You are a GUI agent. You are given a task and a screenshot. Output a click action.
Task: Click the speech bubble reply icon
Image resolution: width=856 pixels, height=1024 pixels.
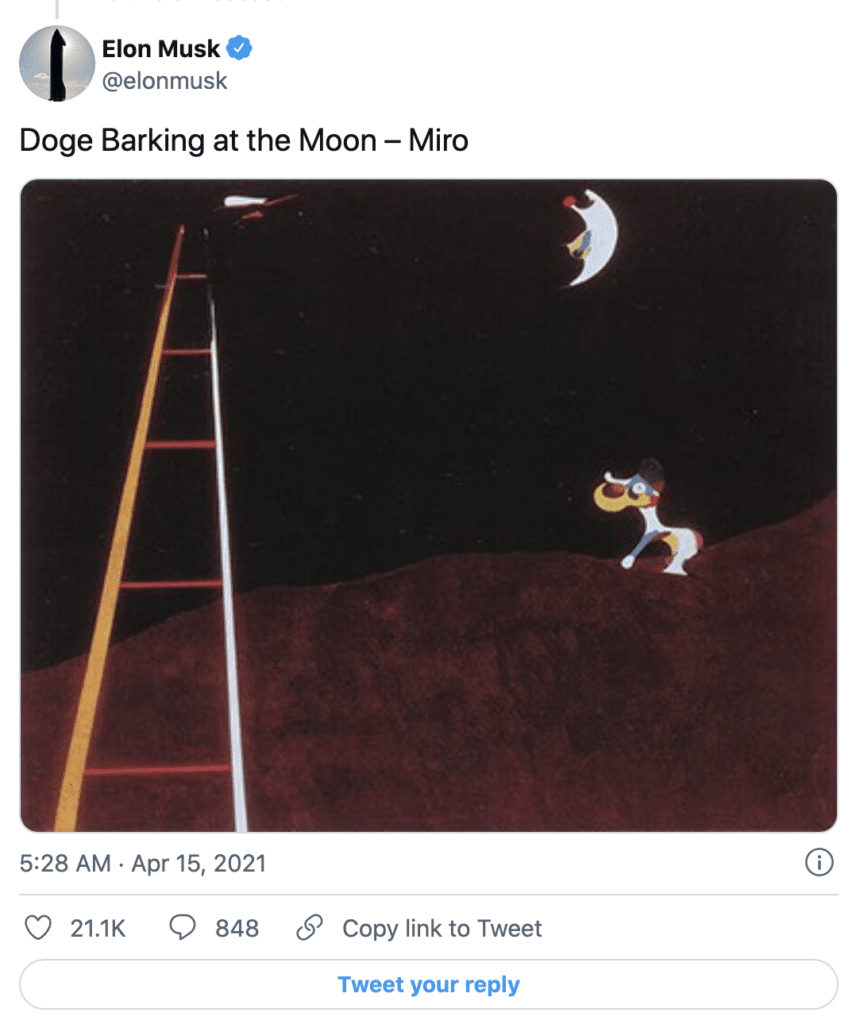(x=183, y=927)
